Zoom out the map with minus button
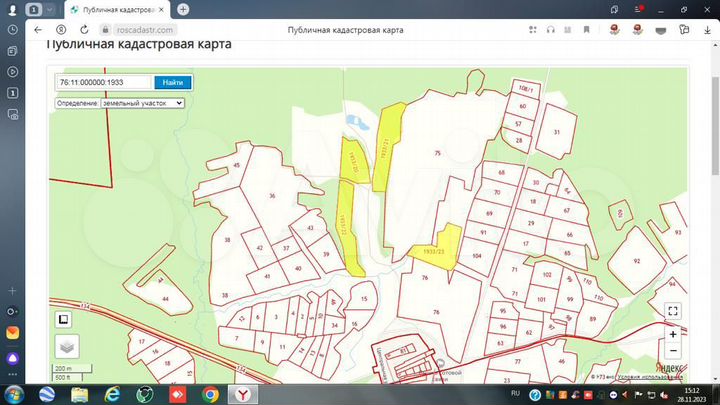 click(673, 351)
